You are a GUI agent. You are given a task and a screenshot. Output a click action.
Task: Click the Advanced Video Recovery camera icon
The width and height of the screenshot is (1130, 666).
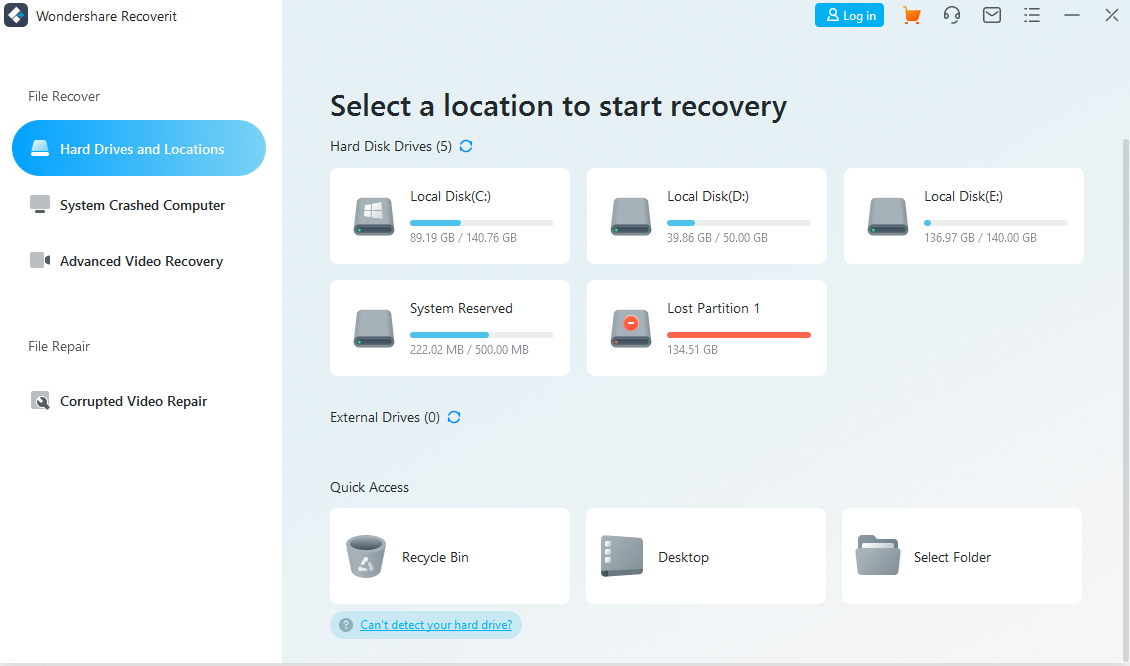pos(40,260)
